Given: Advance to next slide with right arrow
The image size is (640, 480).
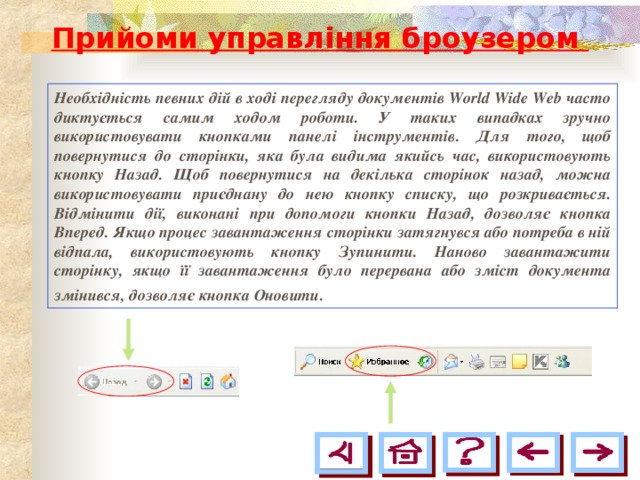Looking at the screenshot, I should (x=599, y=453).
